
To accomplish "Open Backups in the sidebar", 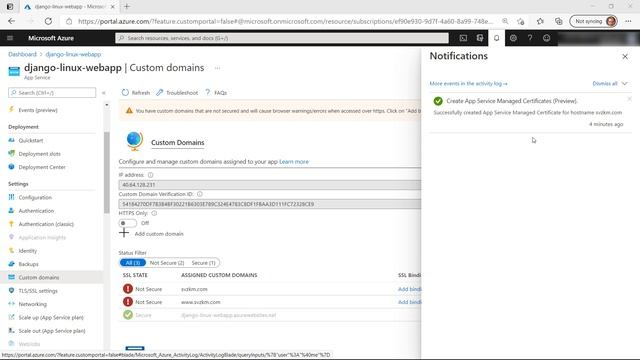I will (29, 264).
